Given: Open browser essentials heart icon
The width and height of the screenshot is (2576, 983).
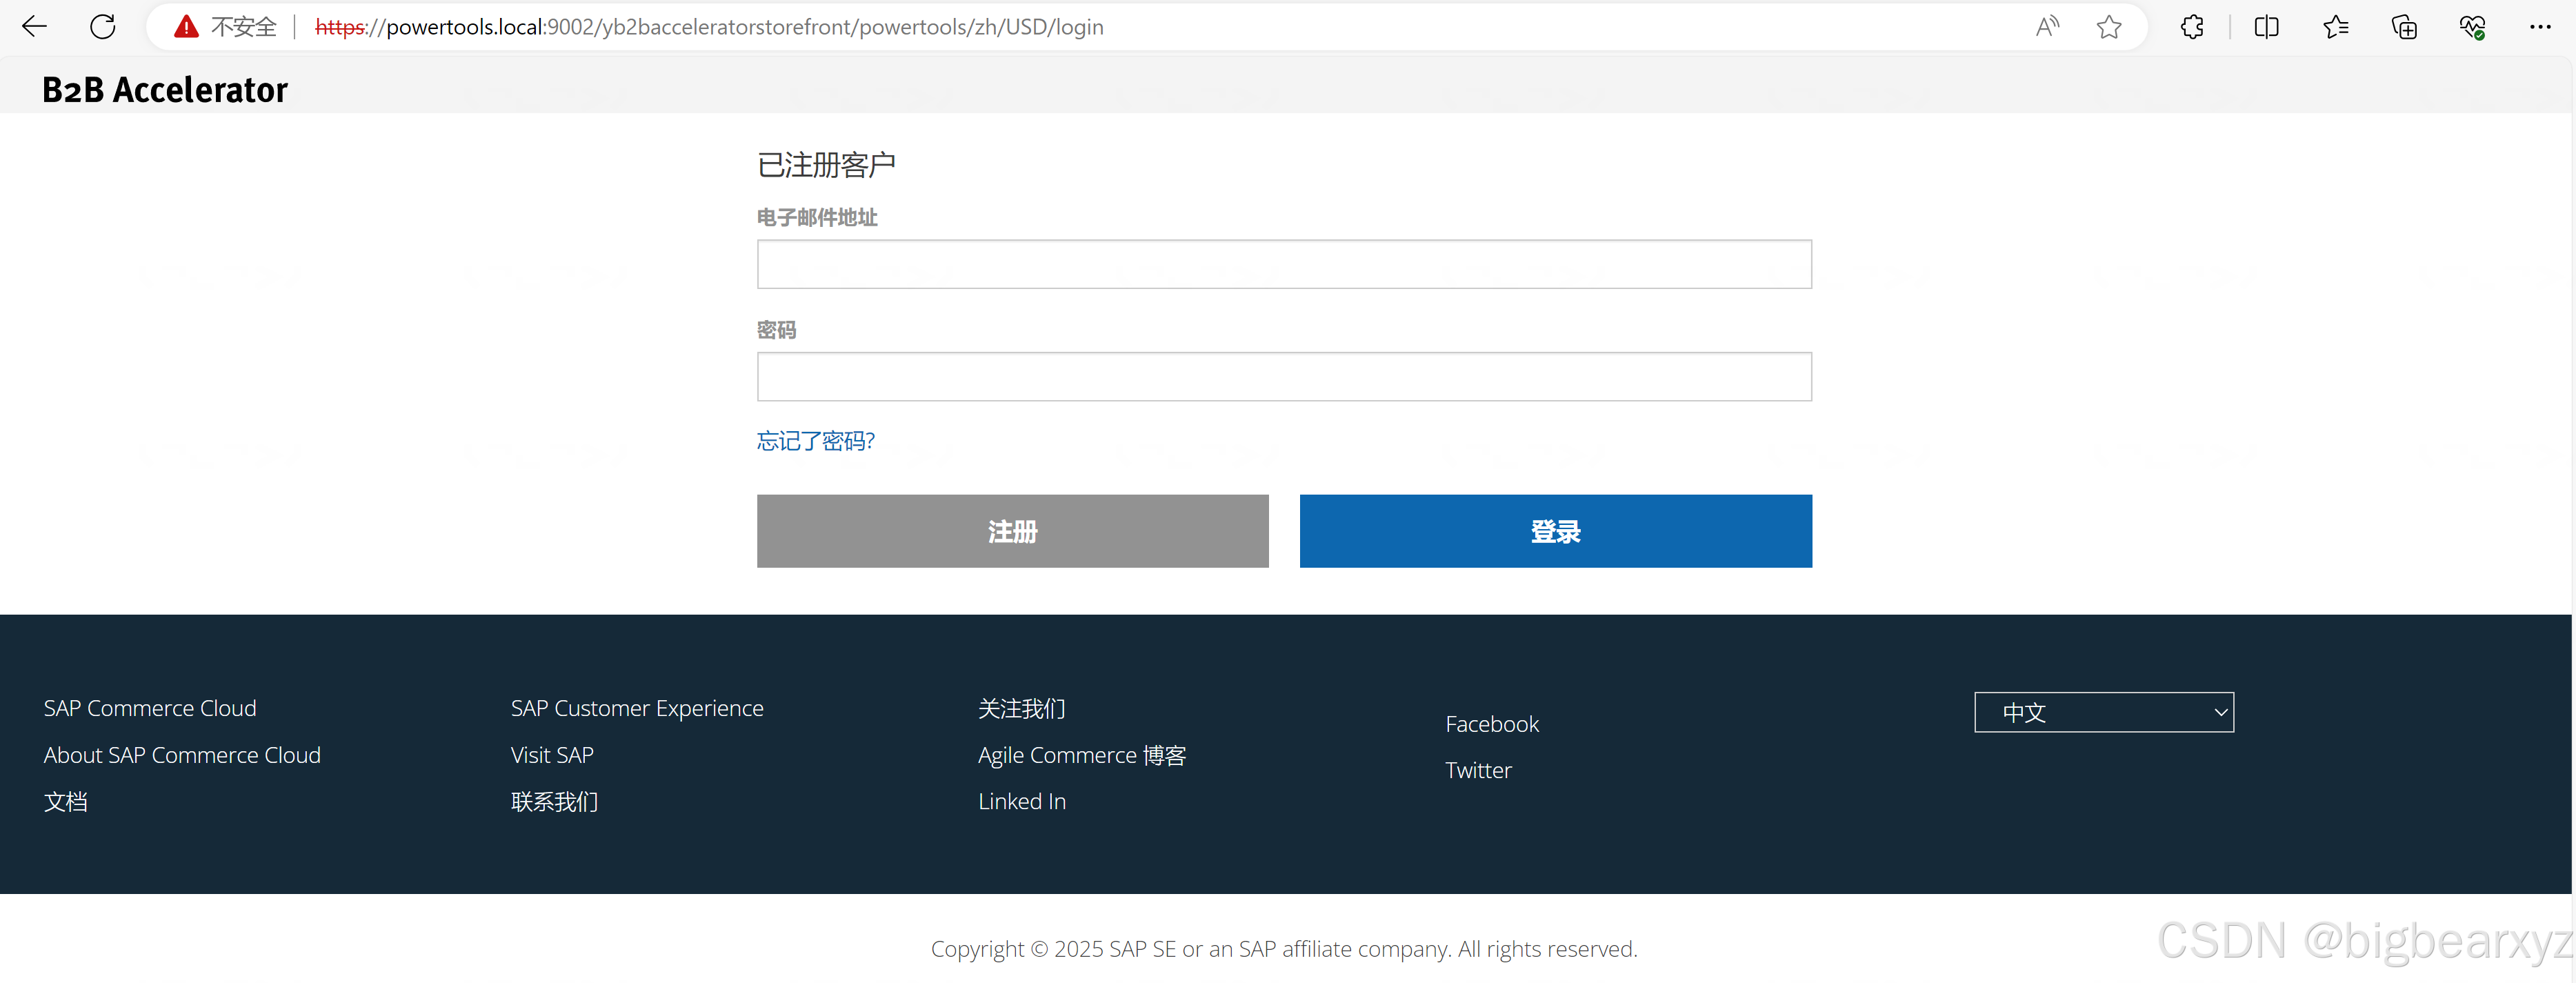Looking at the screenshot, I should (2472, 27).
